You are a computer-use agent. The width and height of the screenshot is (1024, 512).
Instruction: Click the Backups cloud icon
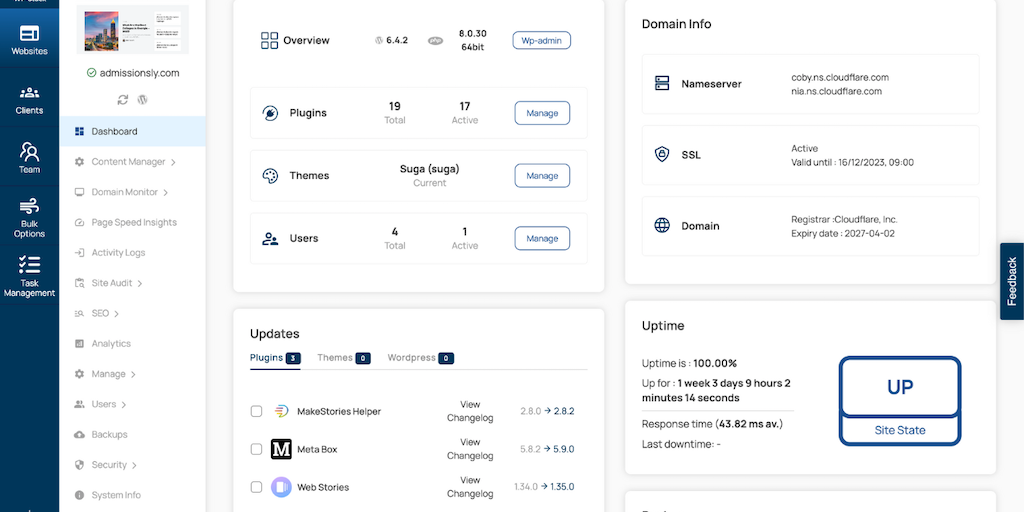click(x=80, y=435)
